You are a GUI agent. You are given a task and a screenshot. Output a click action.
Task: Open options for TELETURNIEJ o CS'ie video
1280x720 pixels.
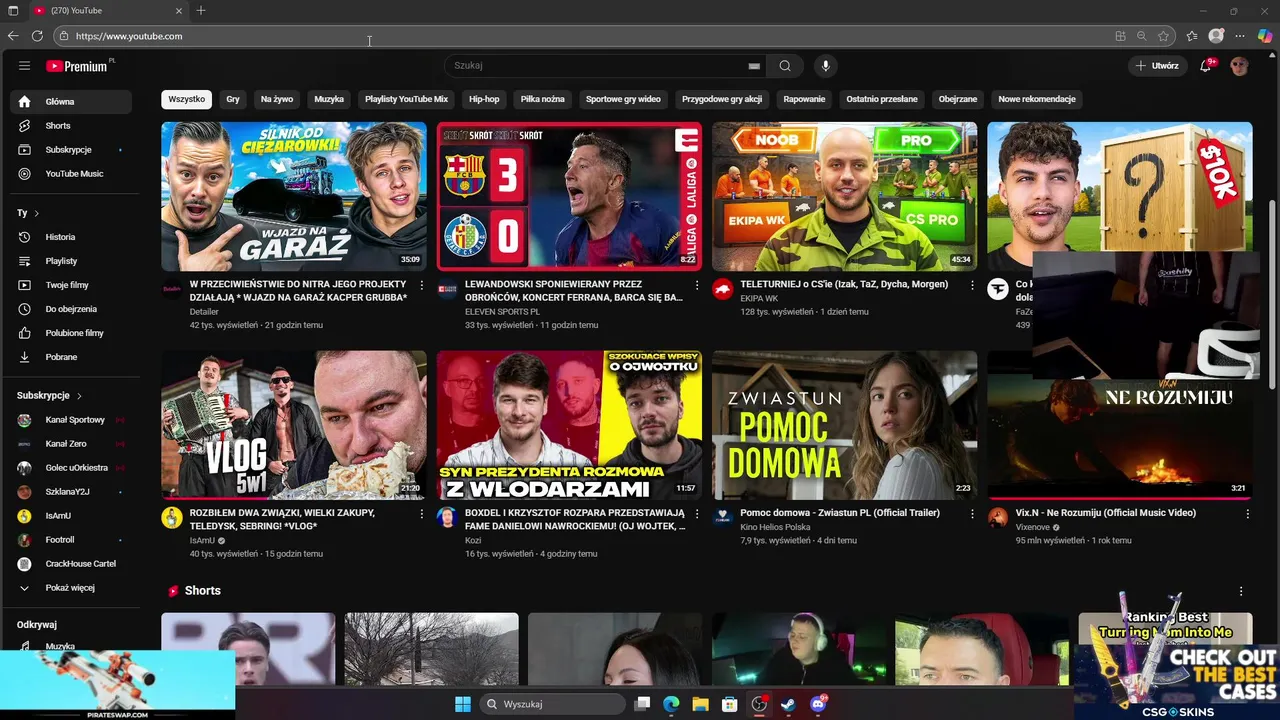[972, 285]
